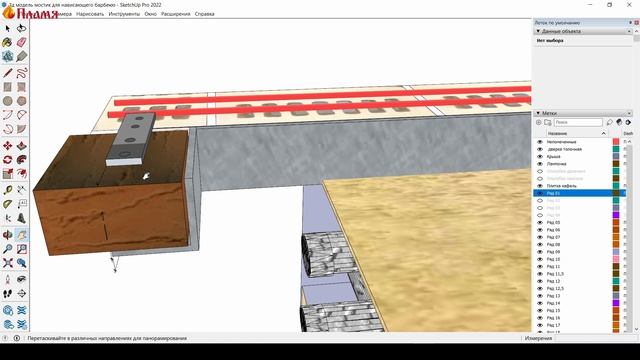Activate the Scale tool
This screenshot has width=640, height=360.
tap(7, 174)
